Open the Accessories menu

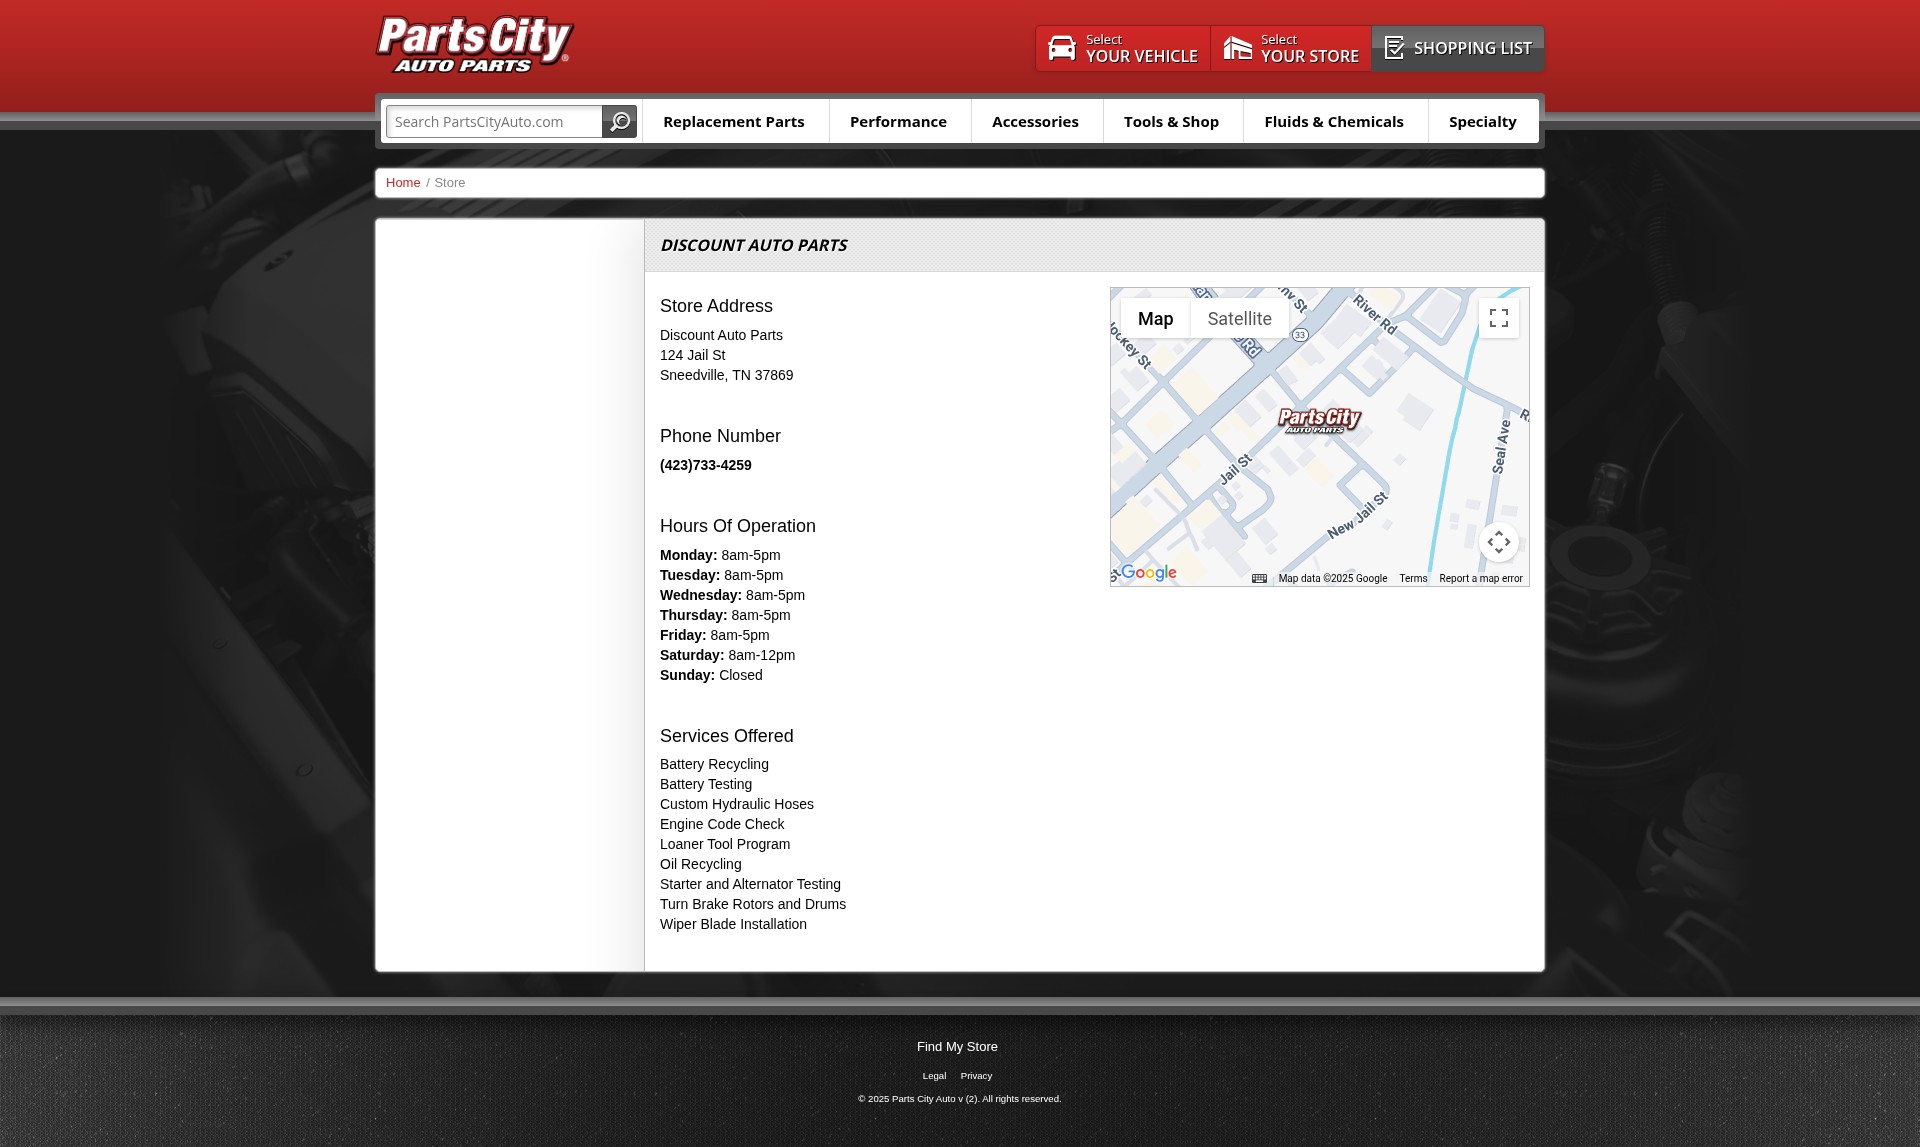[1035, 121]
